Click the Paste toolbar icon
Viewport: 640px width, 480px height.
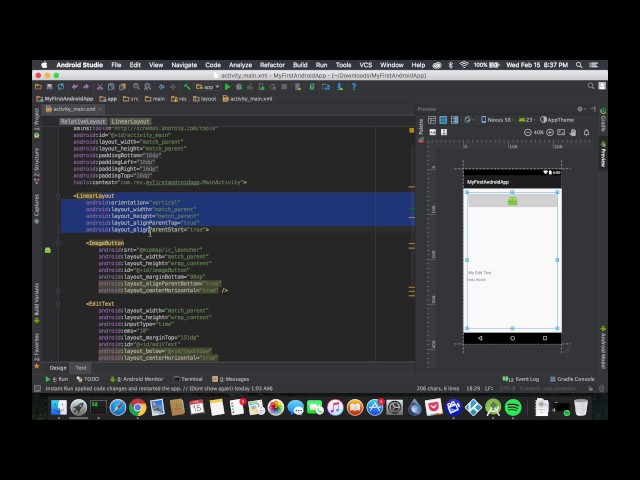pos(122,87)
